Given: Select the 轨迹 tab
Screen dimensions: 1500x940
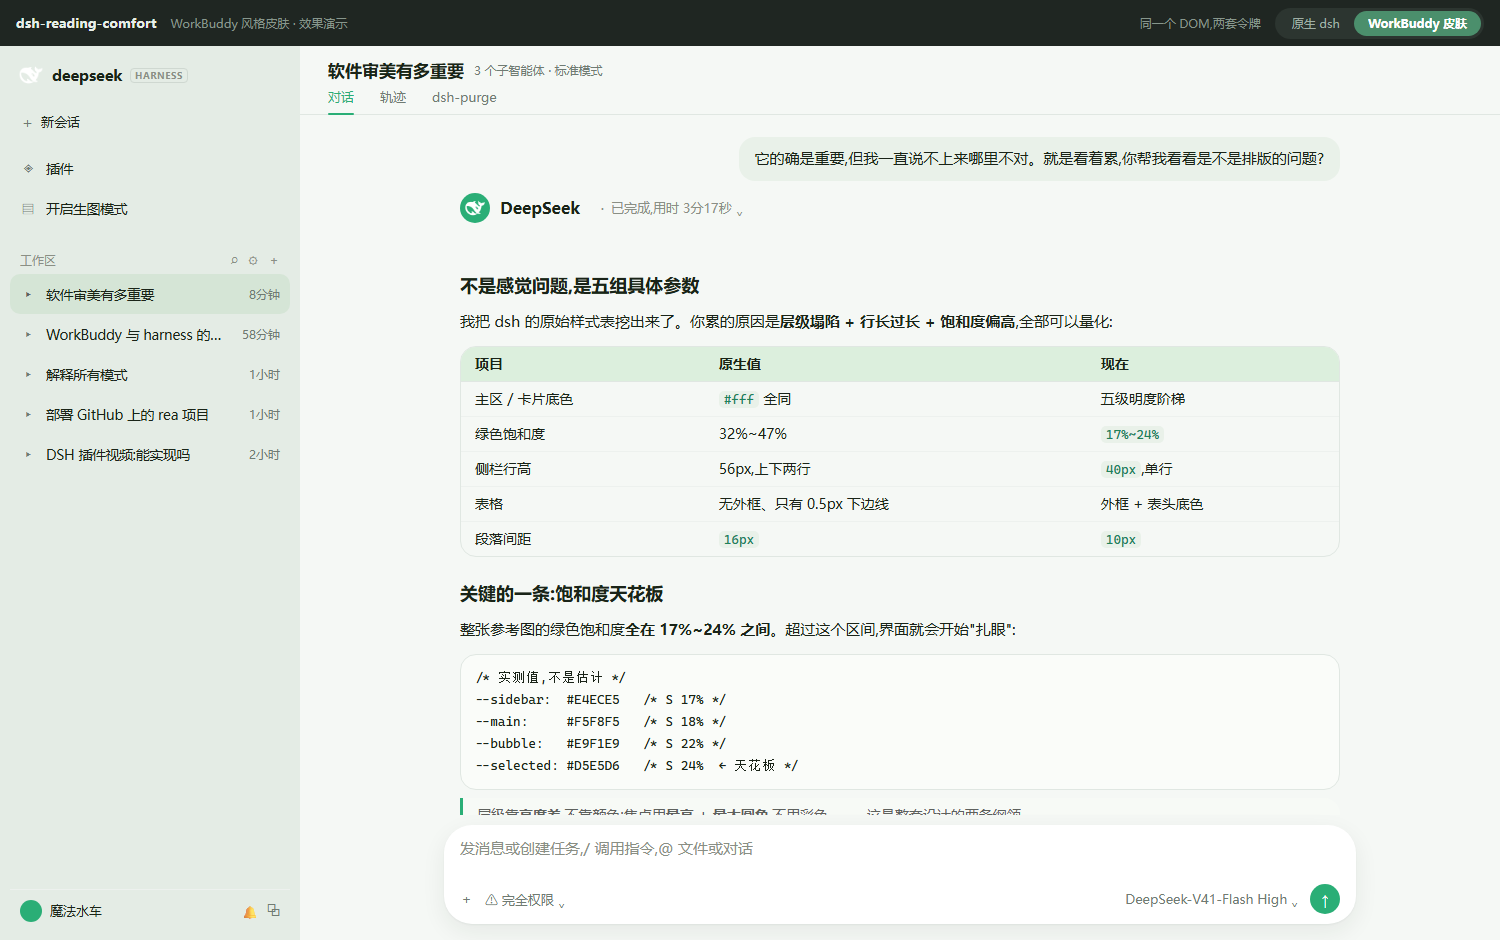Looking at the screenshot, I should (x=393, y=98).
